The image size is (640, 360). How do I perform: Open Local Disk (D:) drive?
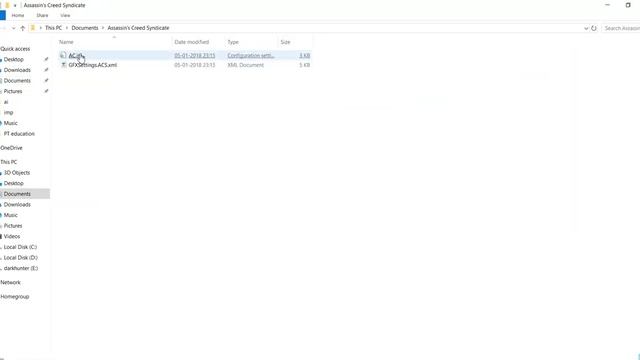(x=21, y=258)
